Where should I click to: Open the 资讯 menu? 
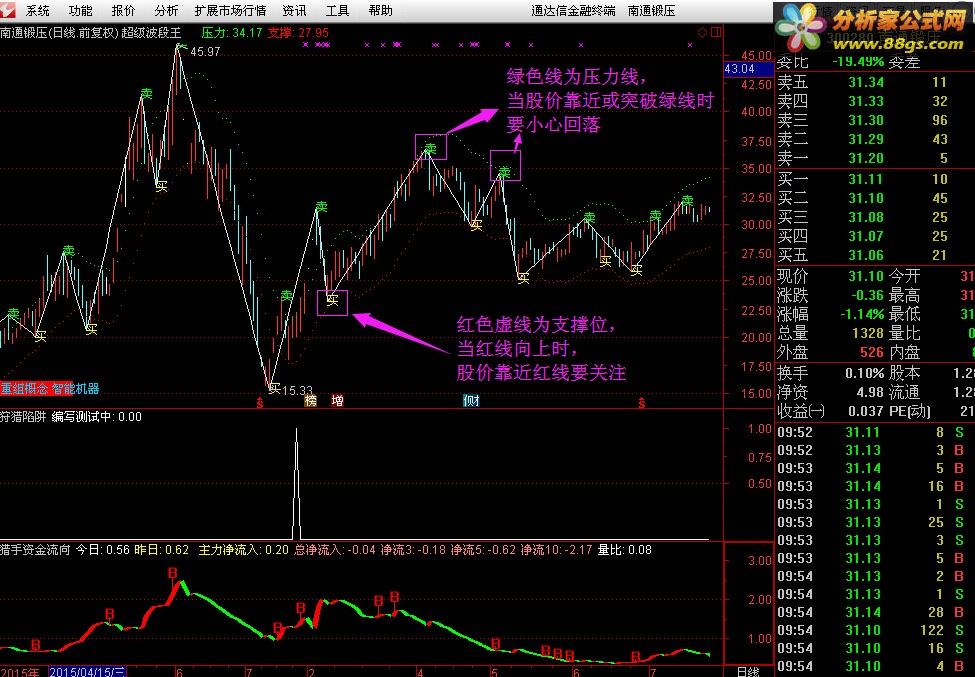(x=294, y=11)
